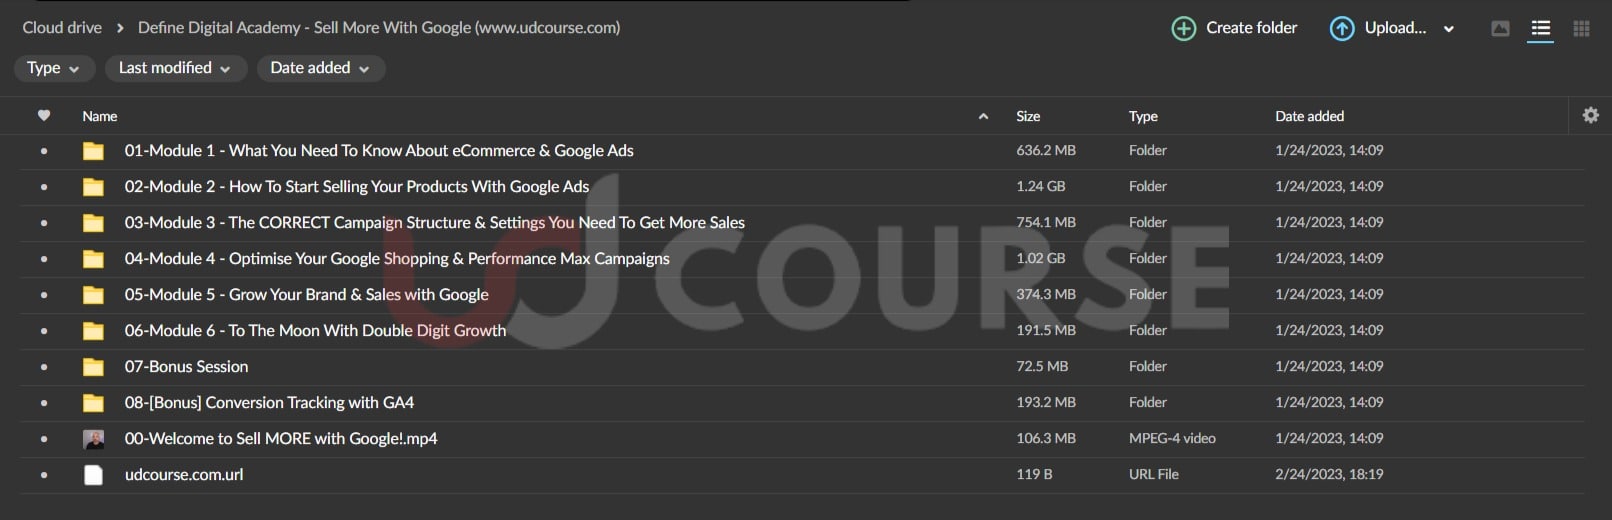The height and width of the screenshot is (520, 1612).
Task: Click the Create folder plus icon
Action: (x=1183, y=29)
